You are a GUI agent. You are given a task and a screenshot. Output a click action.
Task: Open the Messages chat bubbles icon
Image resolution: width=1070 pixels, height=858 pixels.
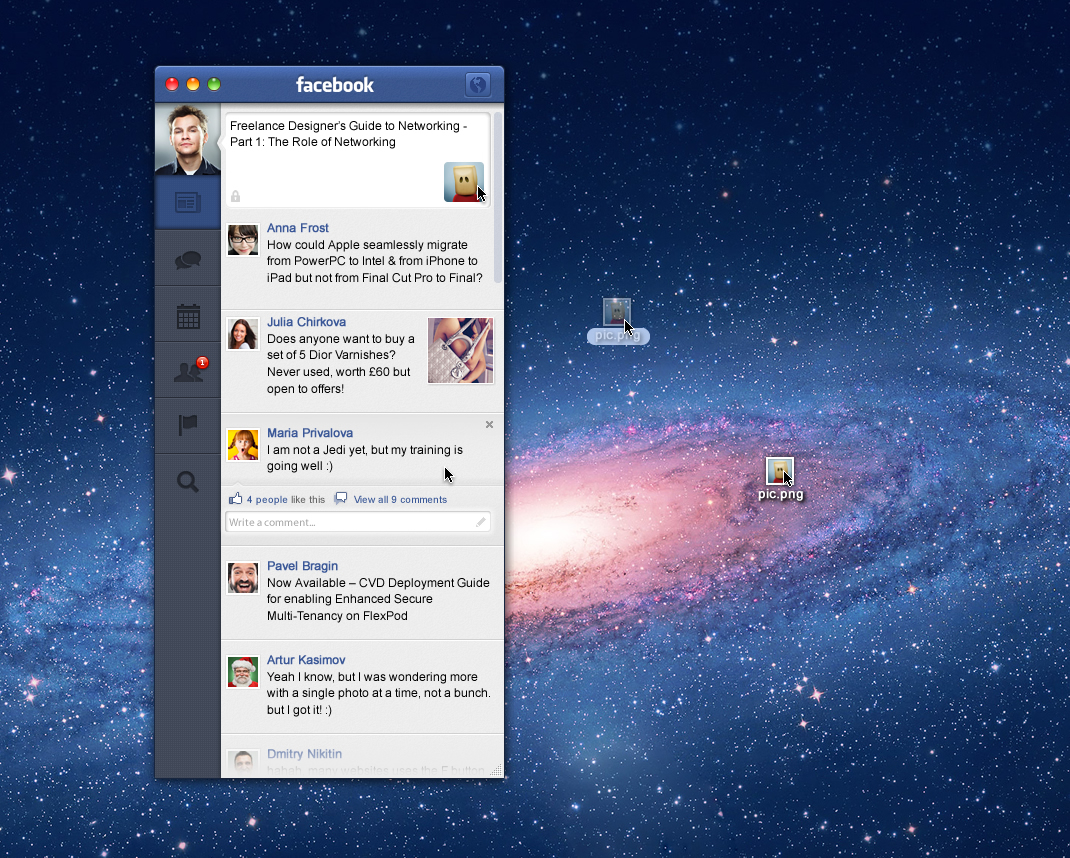(188, 259)
